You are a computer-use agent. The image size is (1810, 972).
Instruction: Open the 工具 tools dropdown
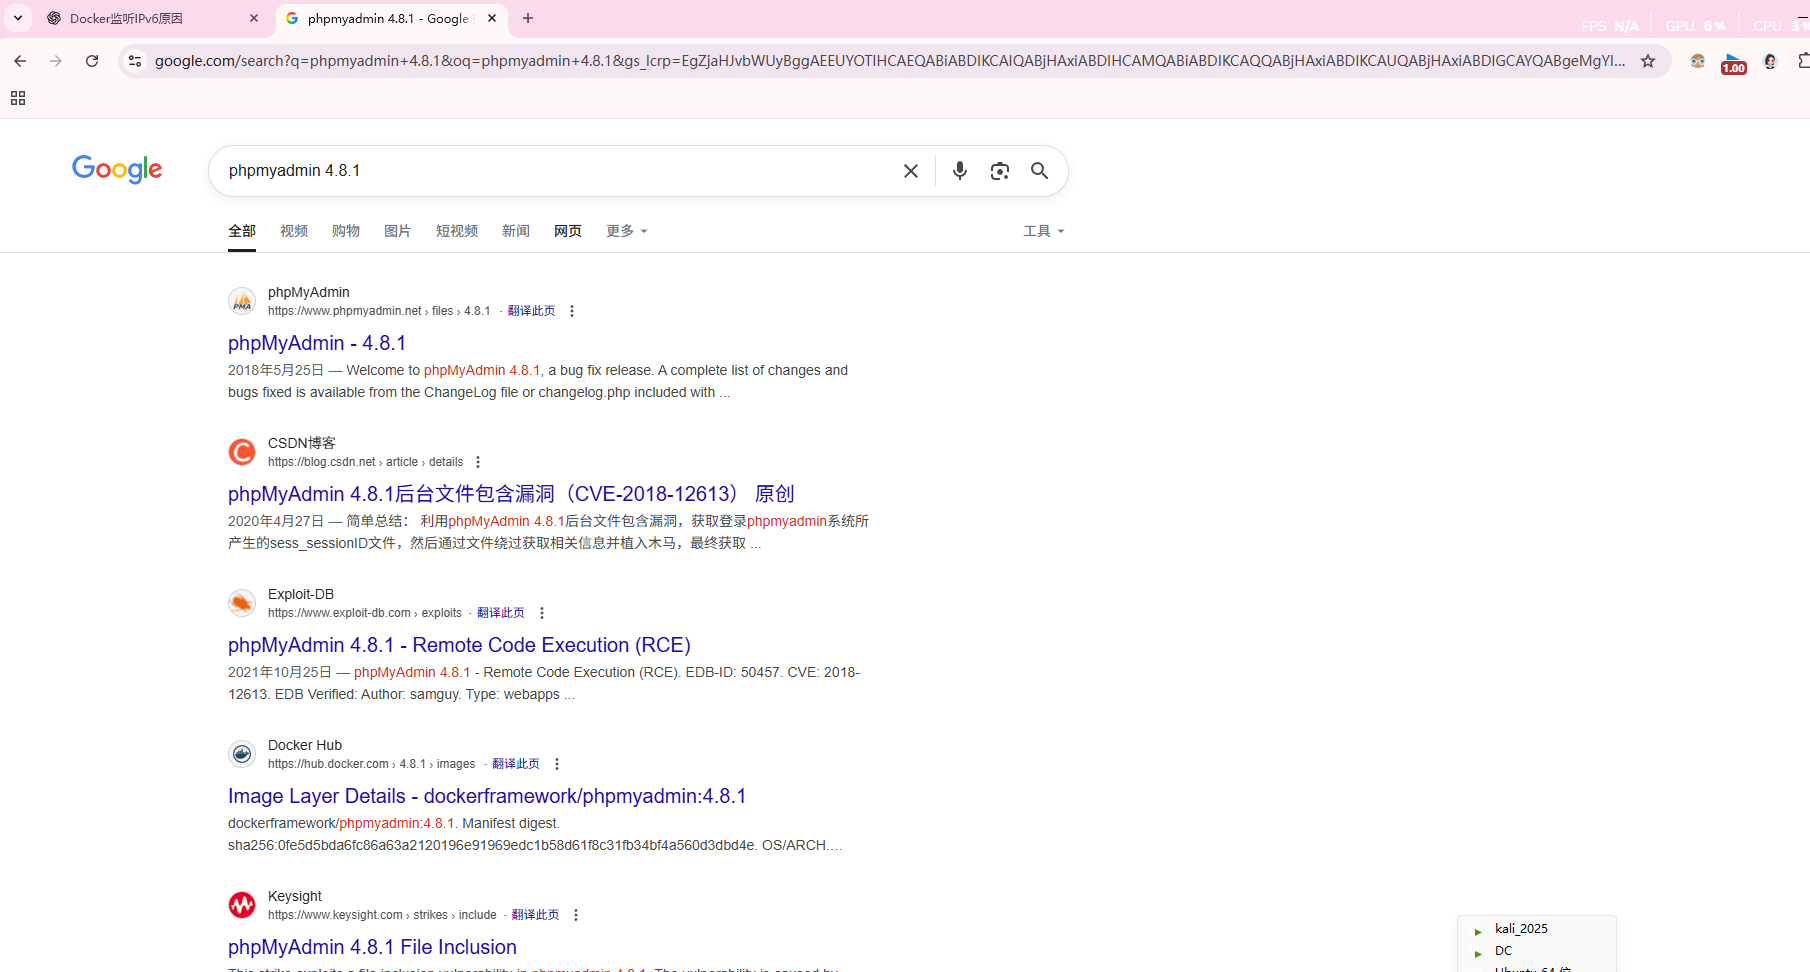tap(1044, 231)
